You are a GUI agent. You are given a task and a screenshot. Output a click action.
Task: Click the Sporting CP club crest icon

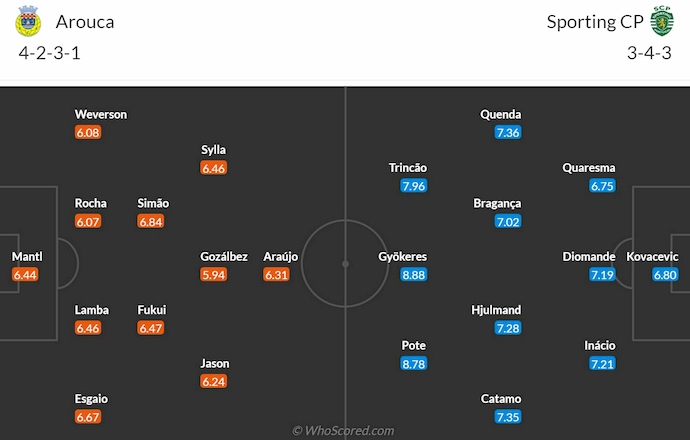tap(660, 21)
